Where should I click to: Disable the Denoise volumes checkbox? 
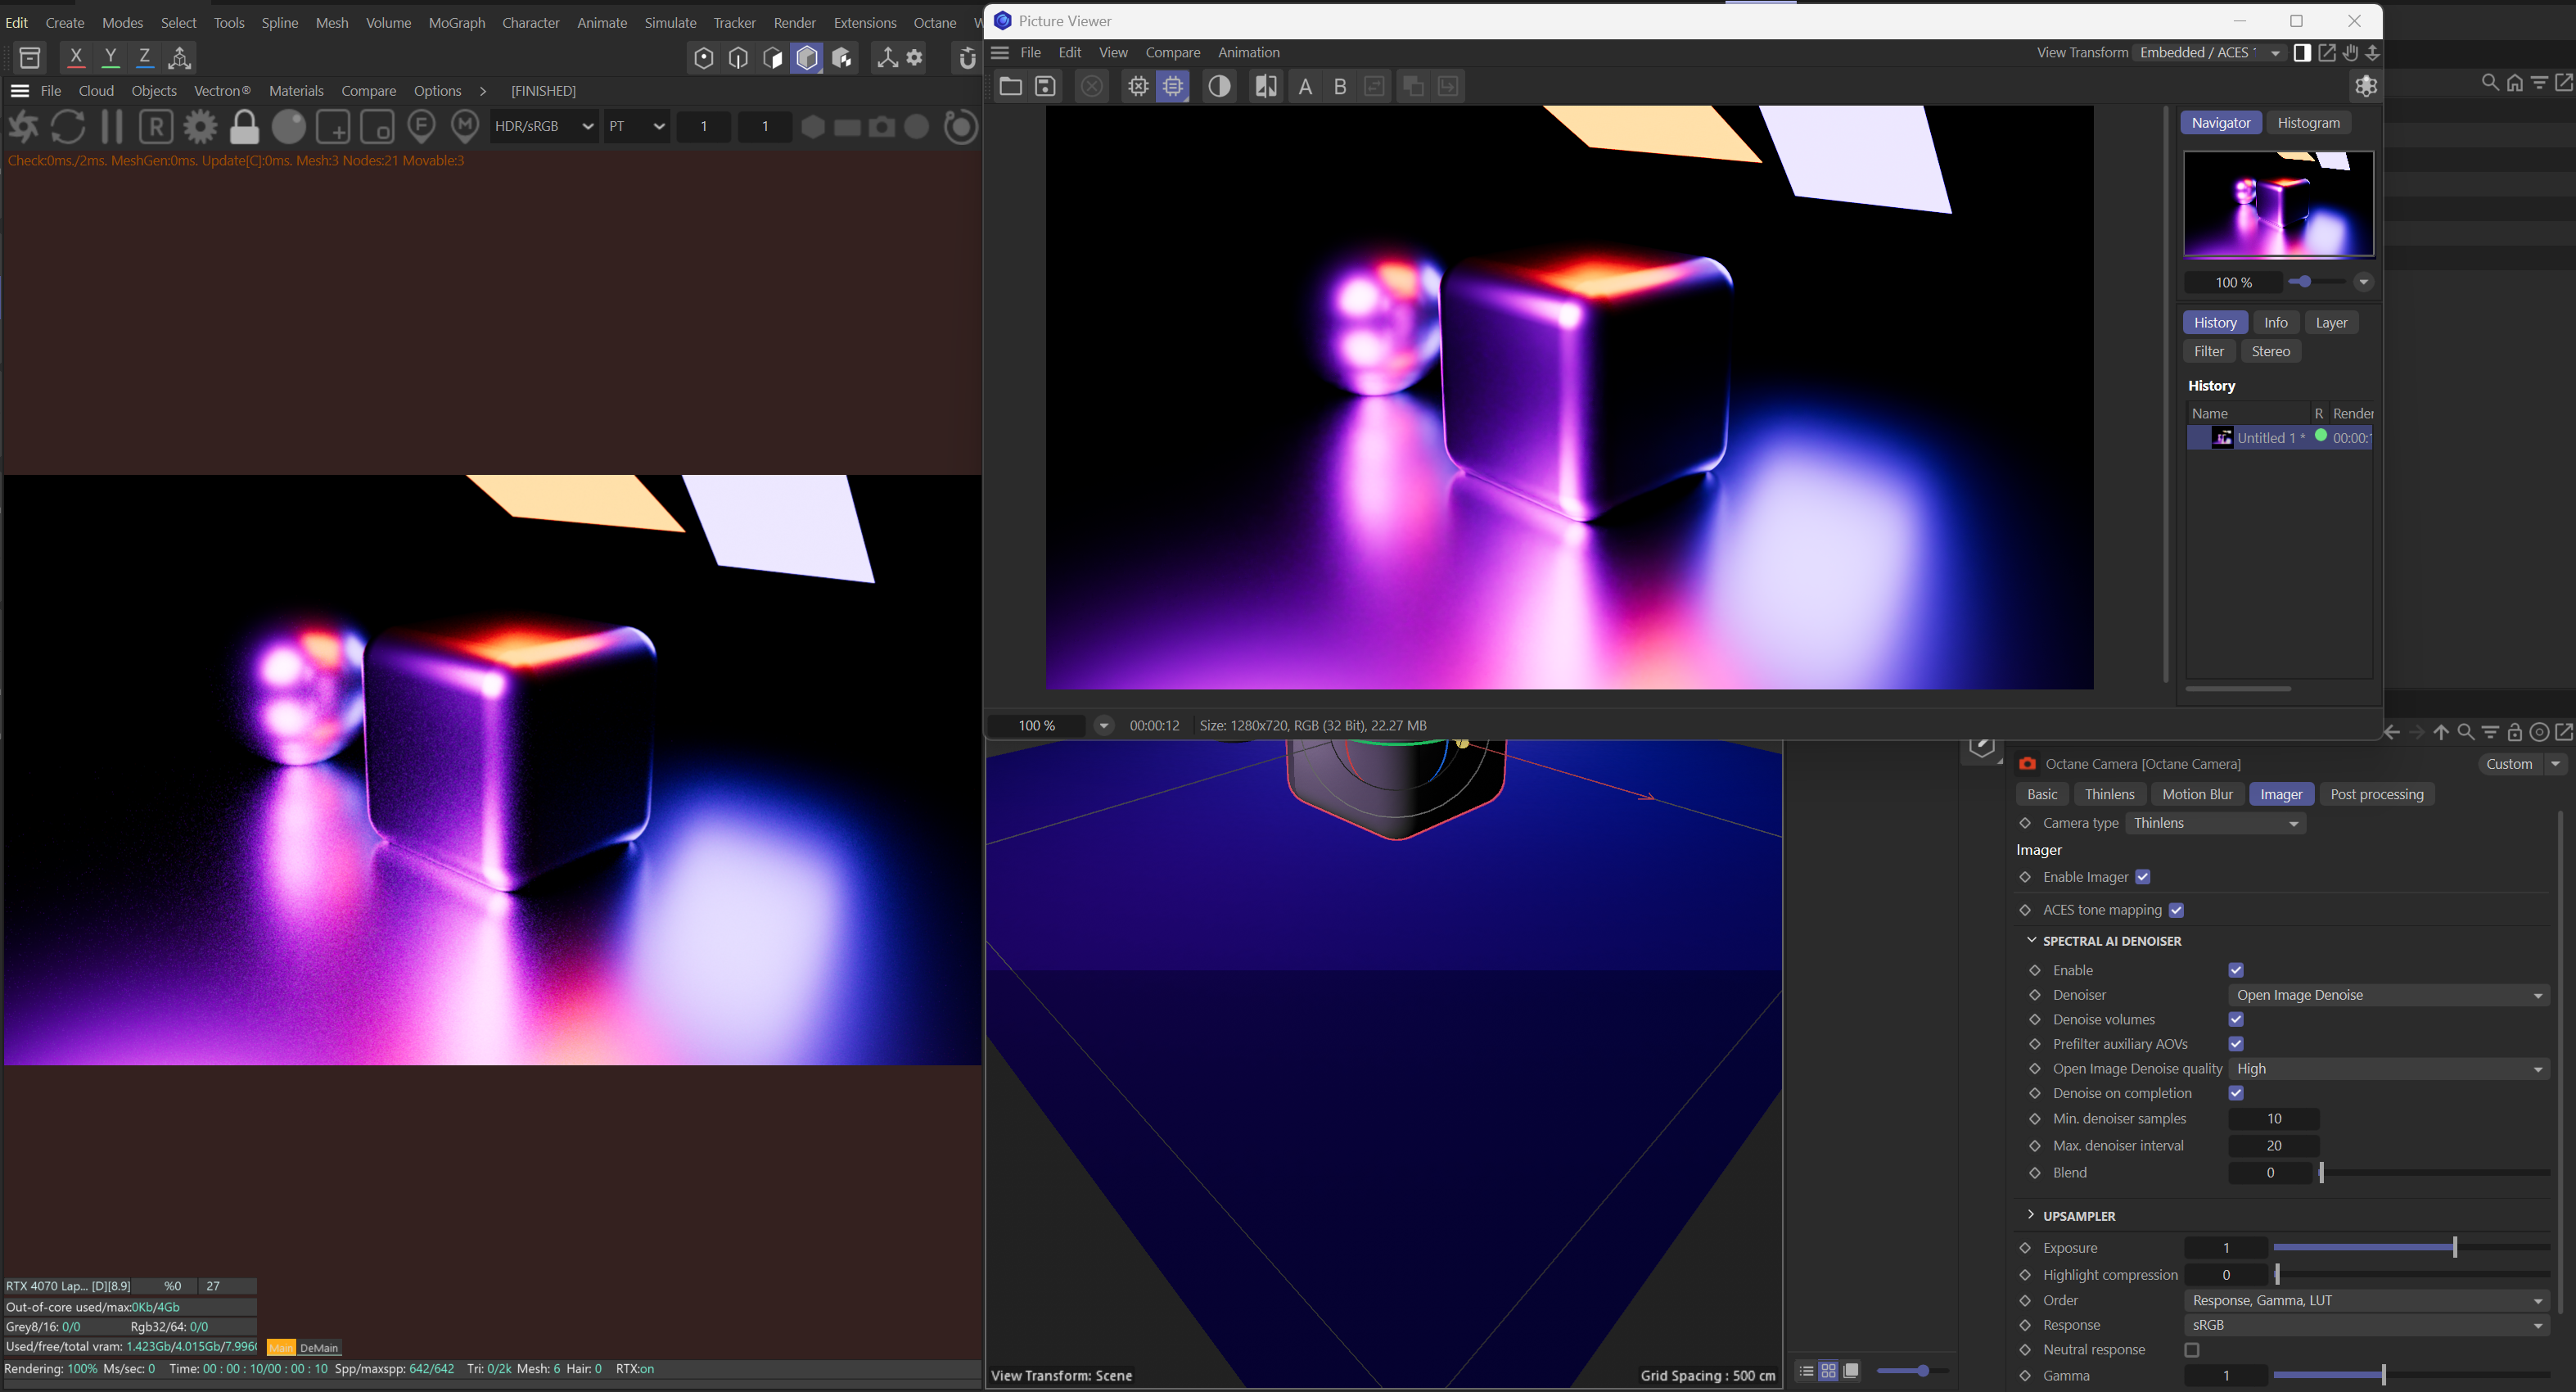tap(2236, 1019)
